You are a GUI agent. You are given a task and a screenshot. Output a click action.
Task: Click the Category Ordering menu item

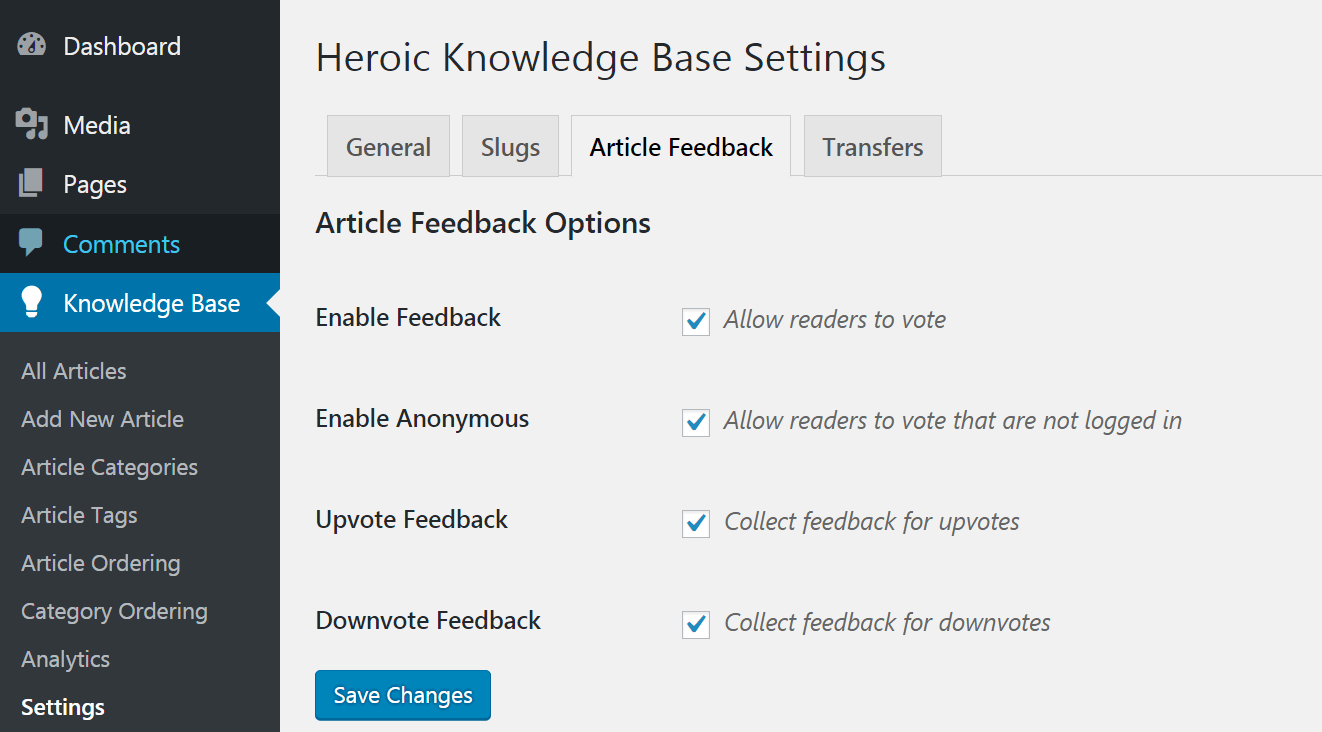[114, 611]
